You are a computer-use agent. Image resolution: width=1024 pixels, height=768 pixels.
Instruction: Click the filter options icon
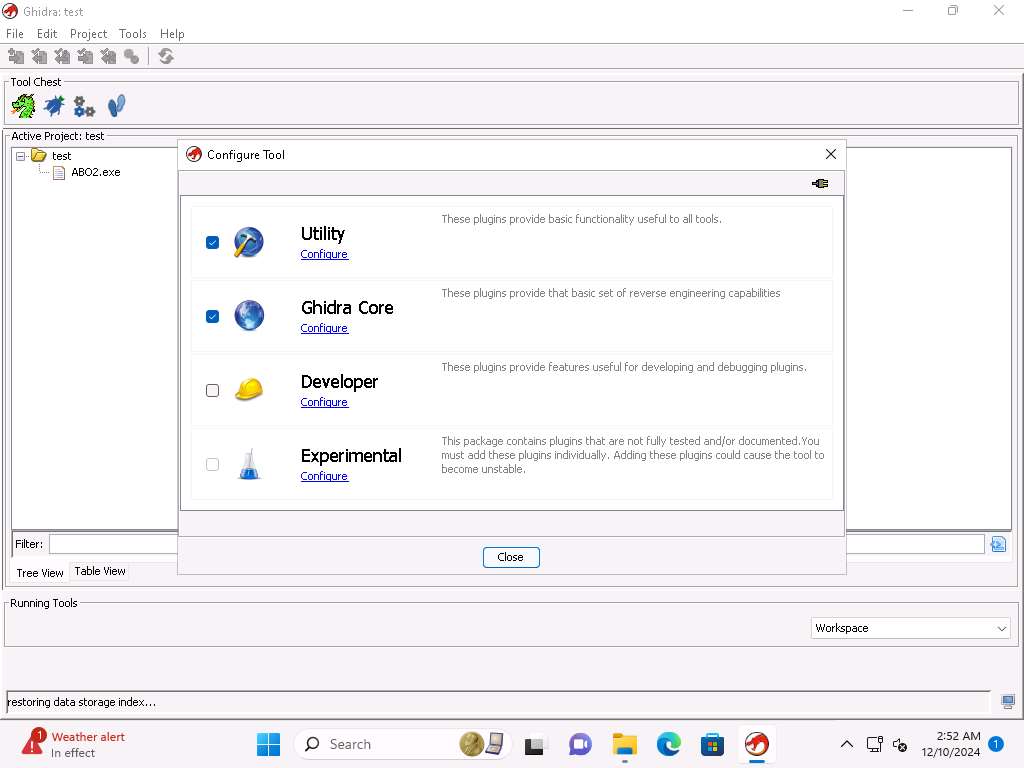click(x=997, y=544)
